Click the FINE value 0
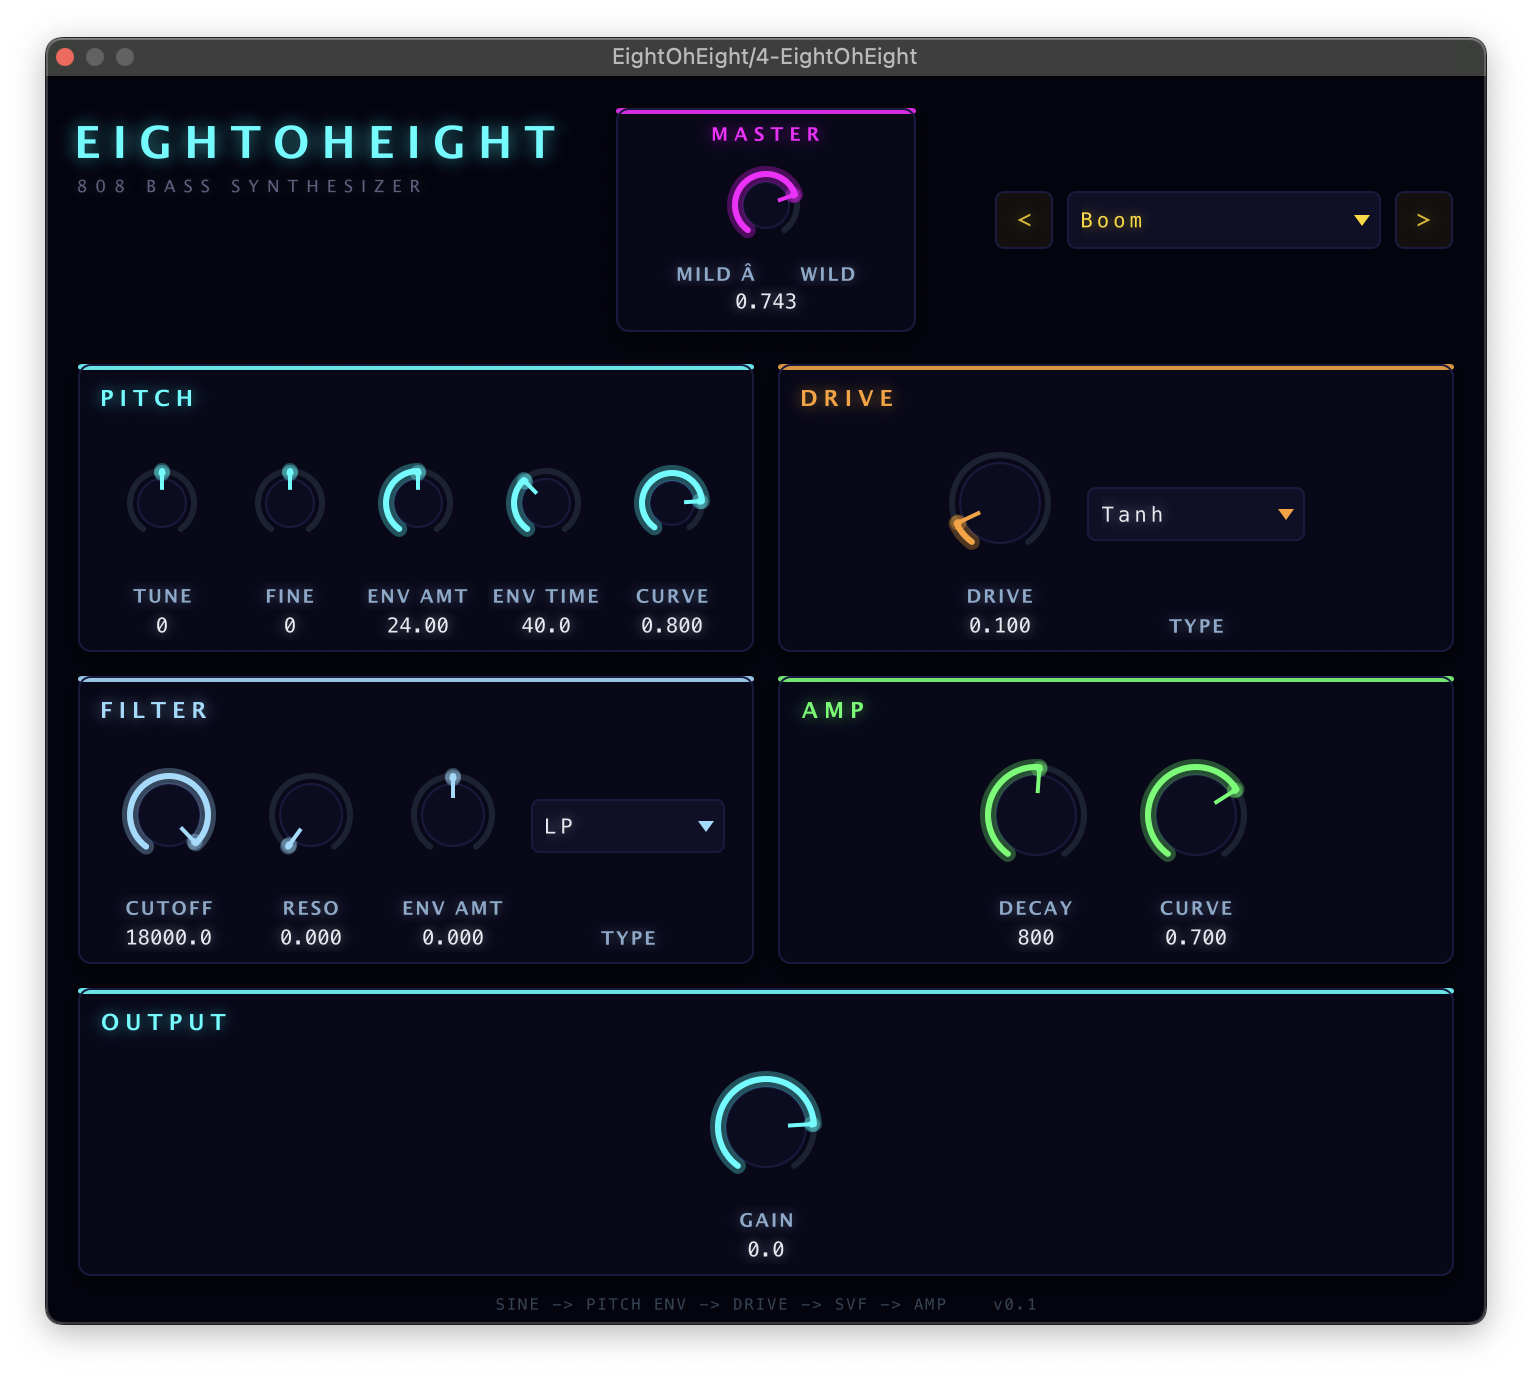 pyautogui.click(x=290, y=625)
